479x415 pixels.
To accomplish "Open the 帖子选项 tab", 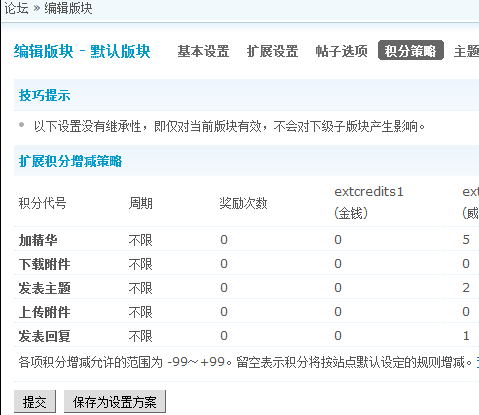I will pos(341,51).
